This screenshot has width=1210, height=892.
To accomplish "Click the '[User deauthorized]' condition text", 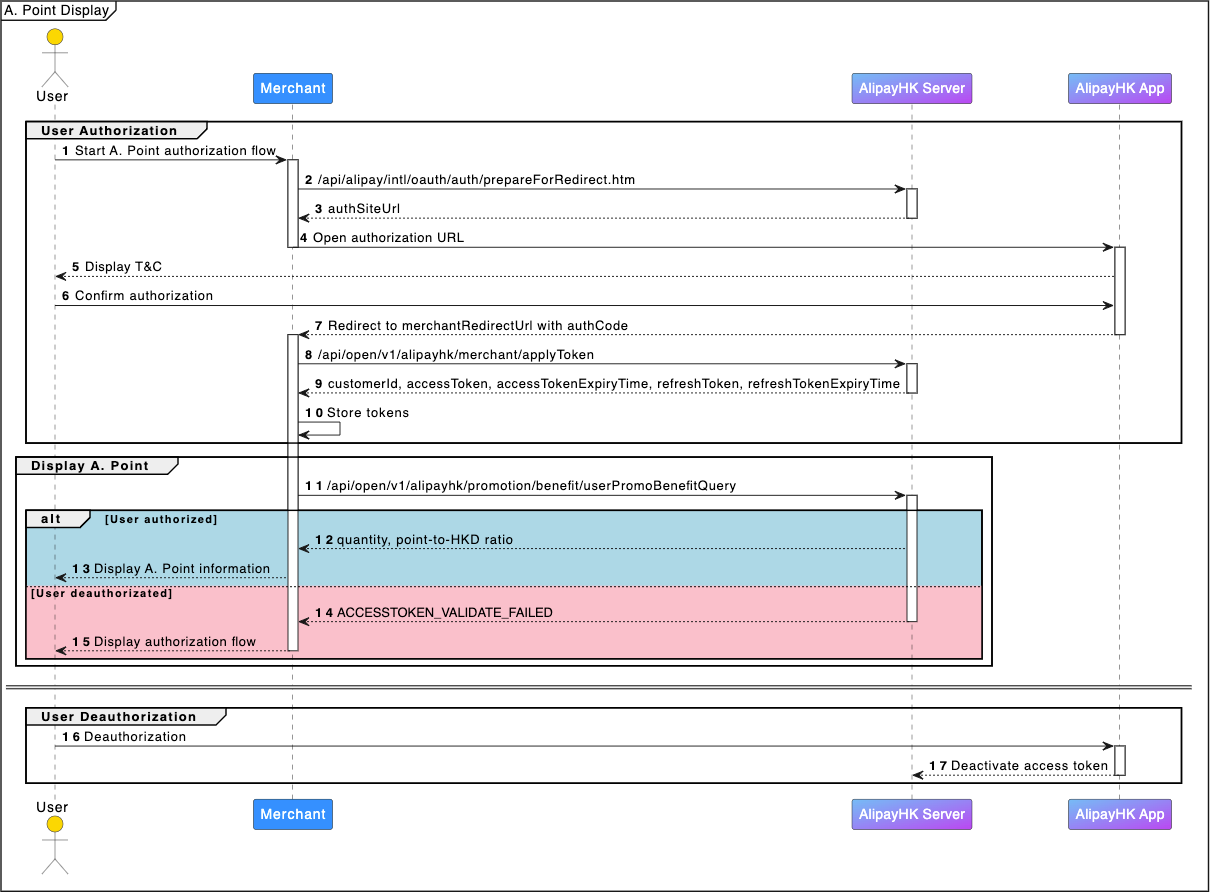I will 101,593.
